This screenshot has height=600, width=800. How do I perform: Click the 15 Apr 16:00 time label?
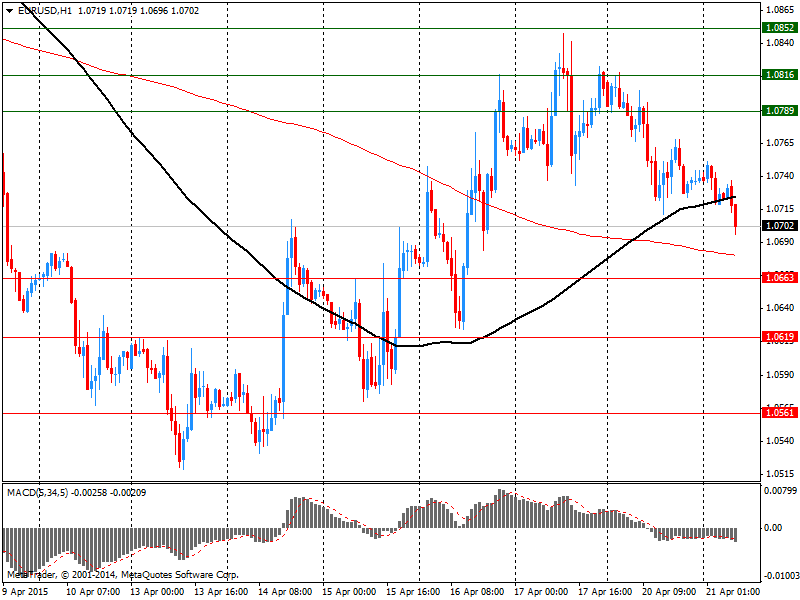click(x=413, y=592)
